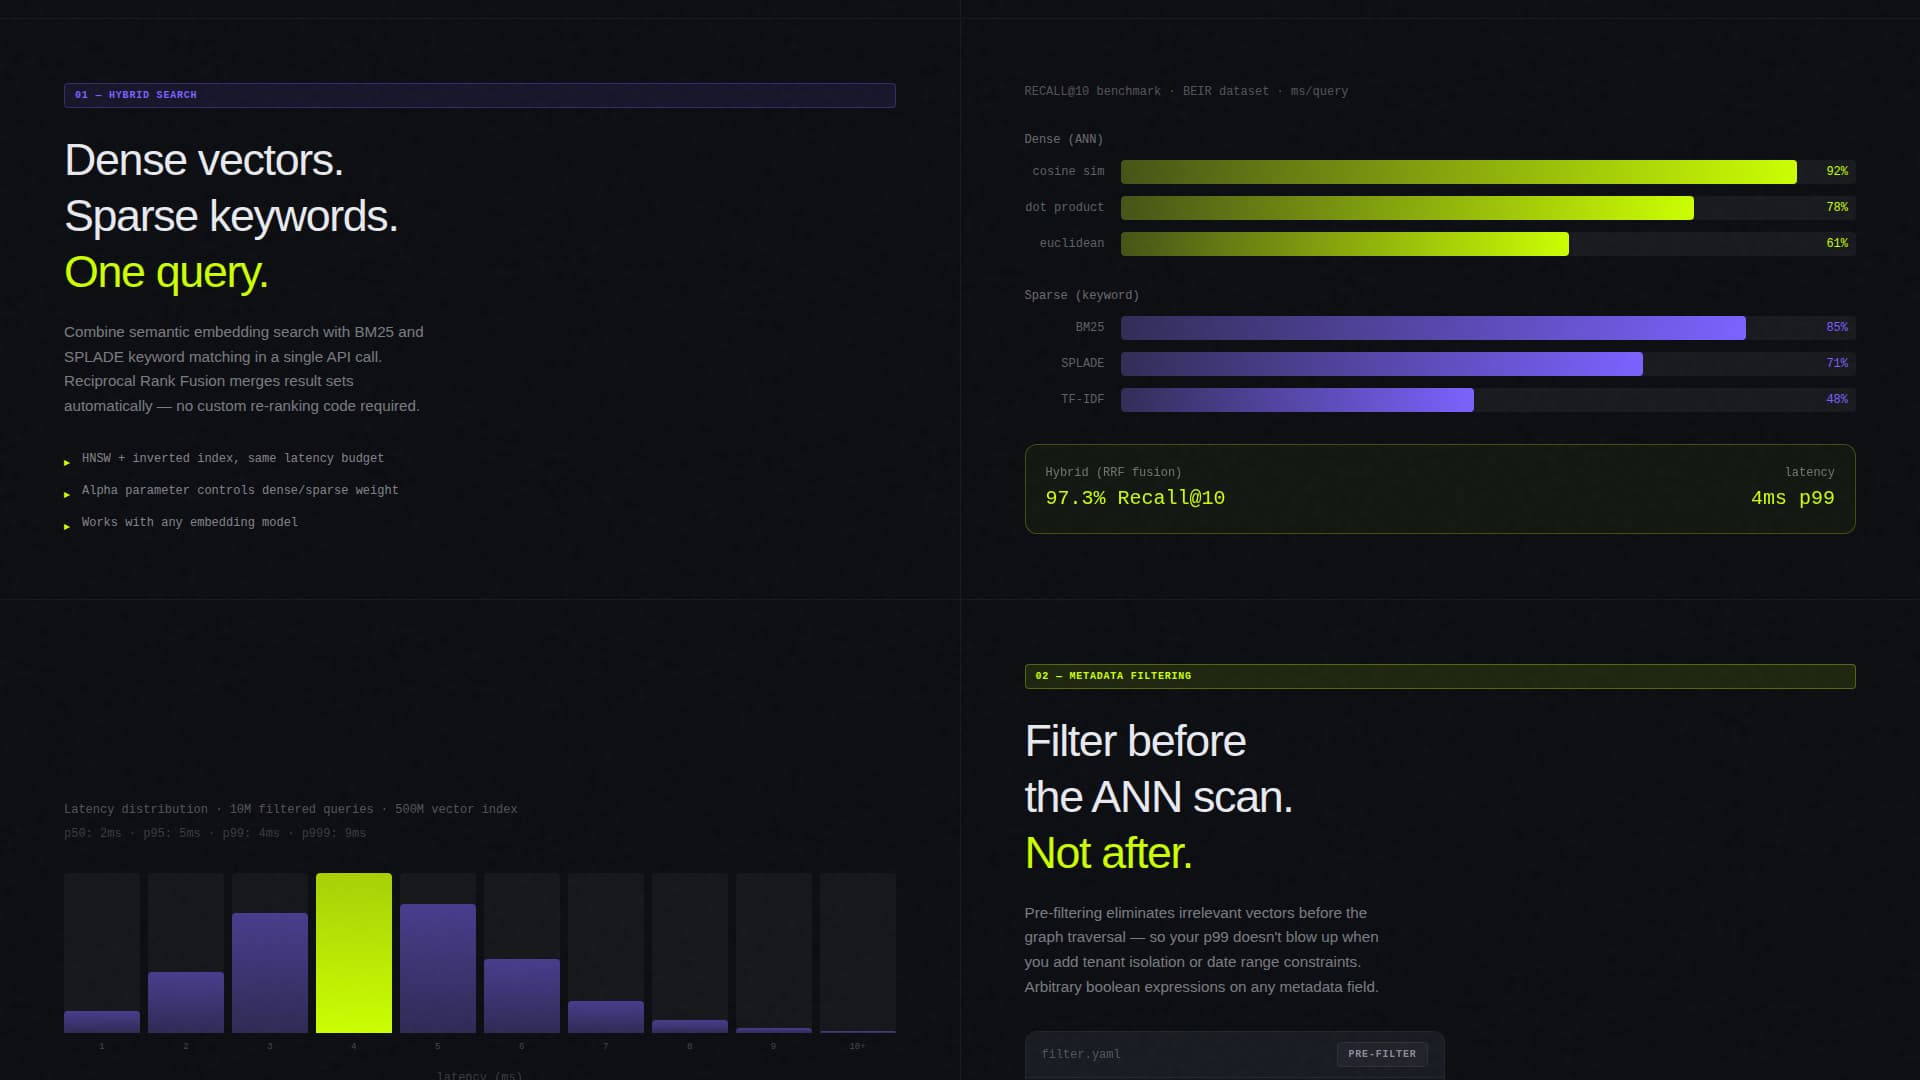This screenshot has height=1080, width=1920.
Task: Click the dot product recall bar
Action: coord(1407,208)
